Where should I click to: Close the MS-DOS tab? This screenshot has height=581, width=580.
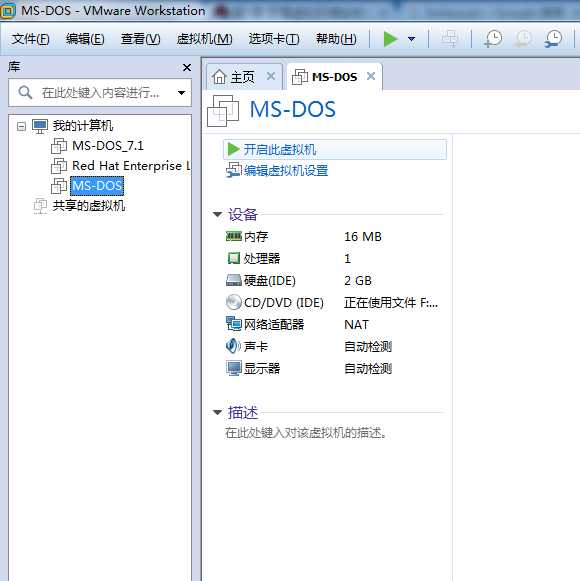tap(371, 76)
